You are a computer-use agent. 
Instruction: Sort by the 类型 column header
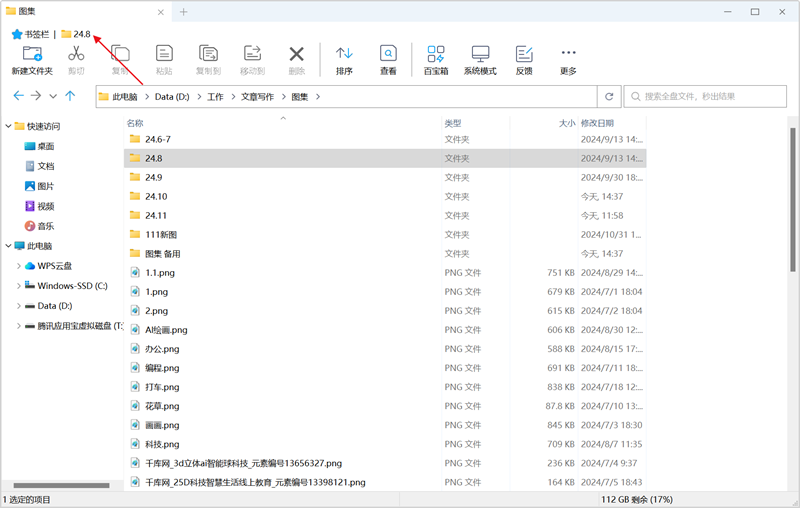point(453,123)
